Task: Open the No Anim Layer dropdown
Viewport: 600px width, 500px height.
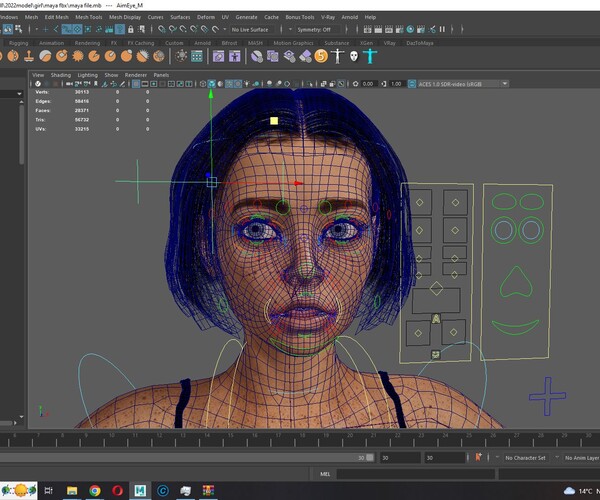Action: click(582, 458)
